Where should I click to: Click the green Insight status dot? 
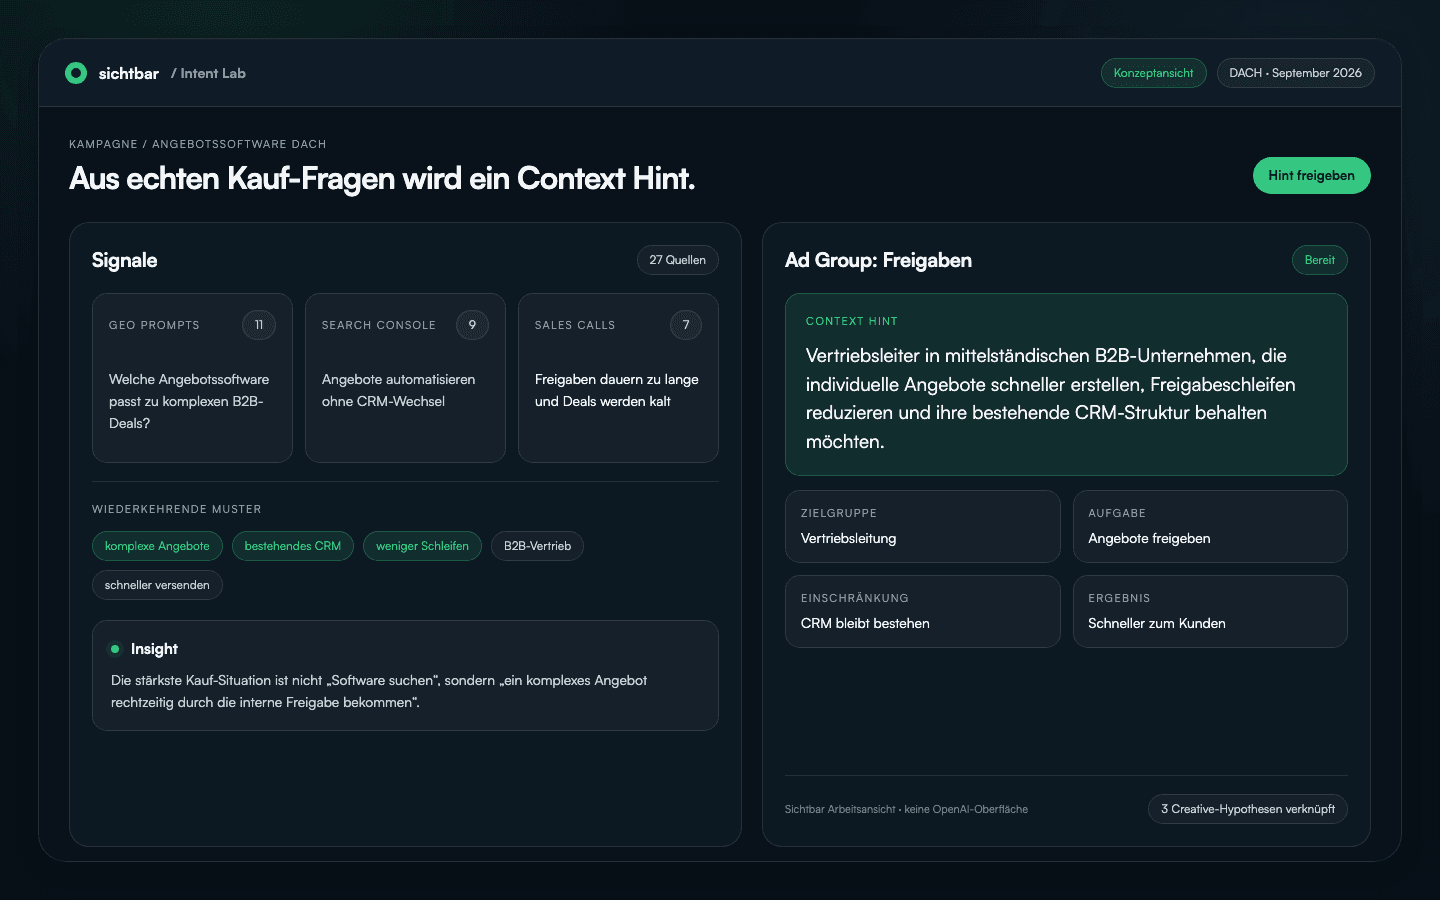[115, 649]
